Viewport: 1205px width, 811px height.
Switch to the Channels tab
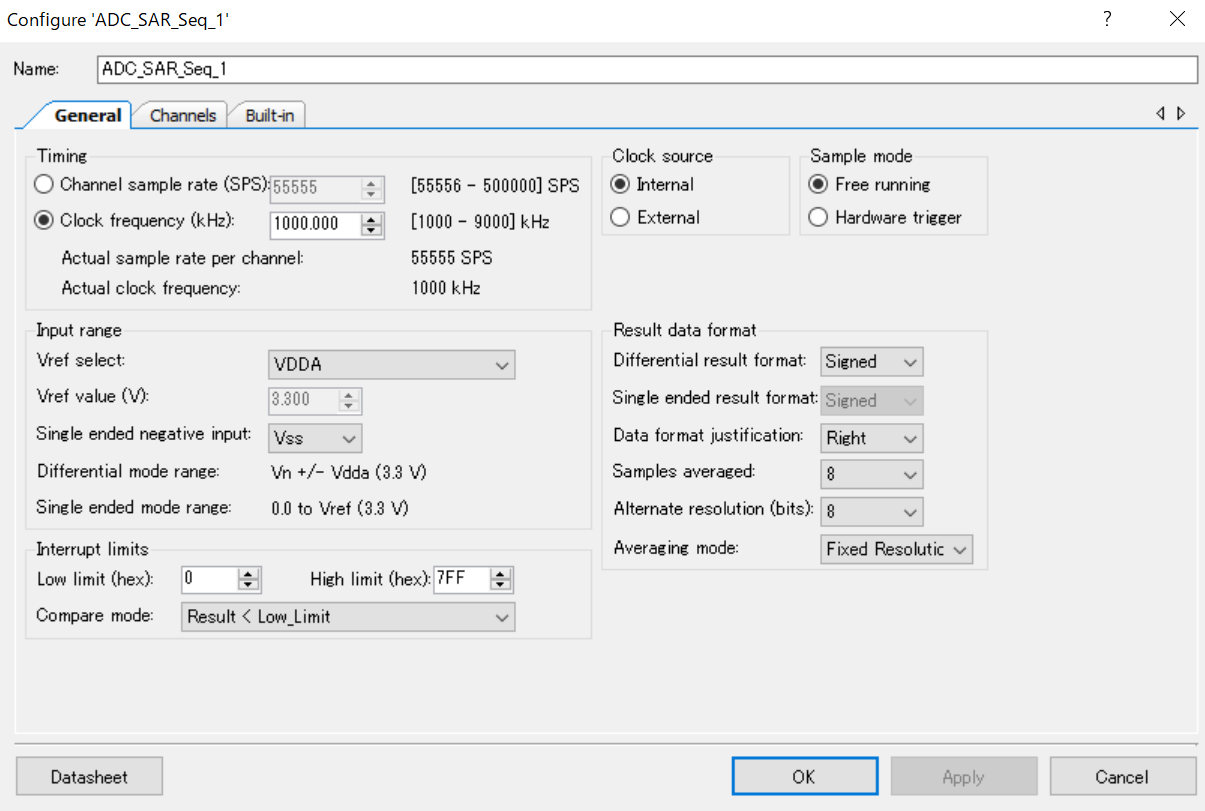coord(182,115)
